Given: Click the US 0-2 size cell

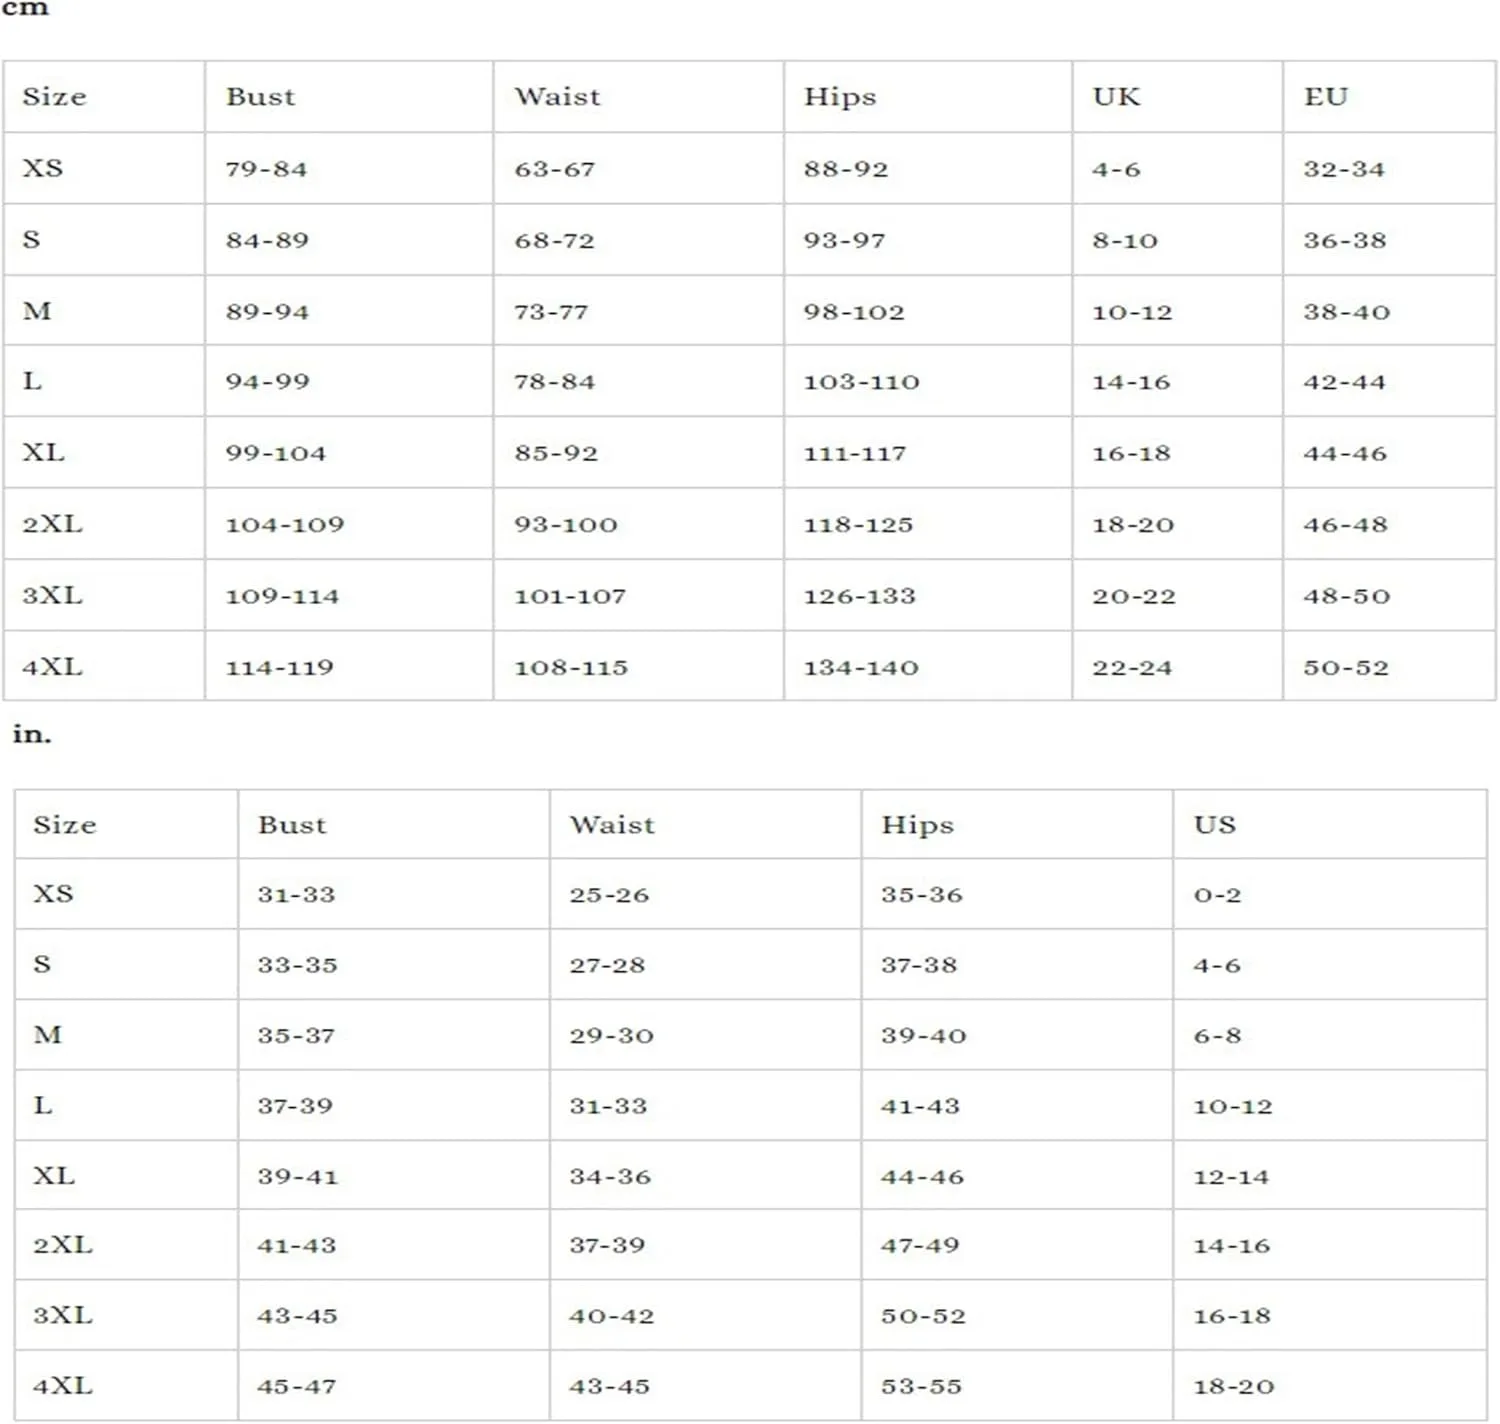Looking at the screenshot, I should (x=1330, y=894).
